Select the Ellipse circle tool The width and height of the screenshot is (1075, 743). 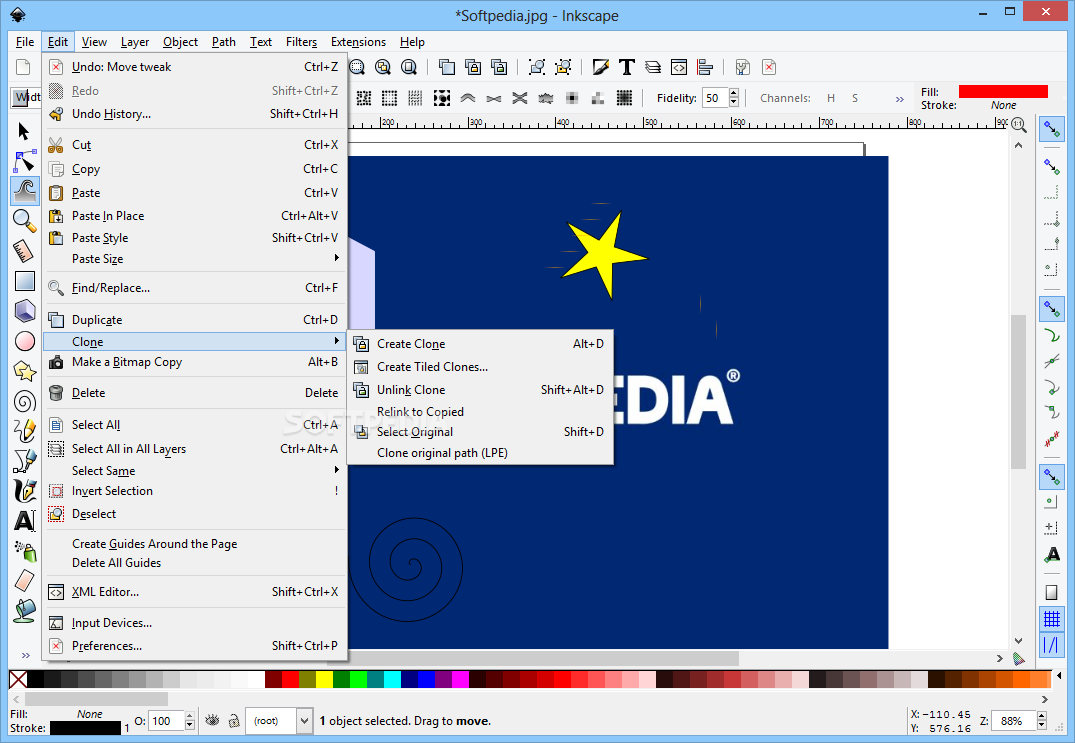(x=24, y=341)
